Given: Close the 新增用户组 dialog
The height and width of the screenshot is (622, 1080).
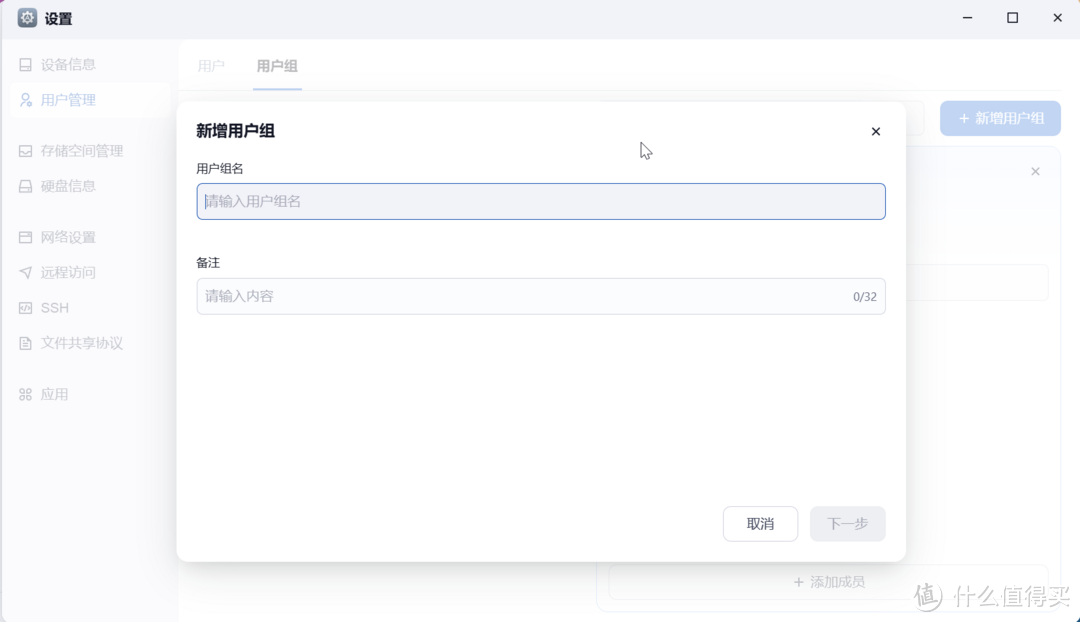Looking at the screenshot, I should (875, 132).
